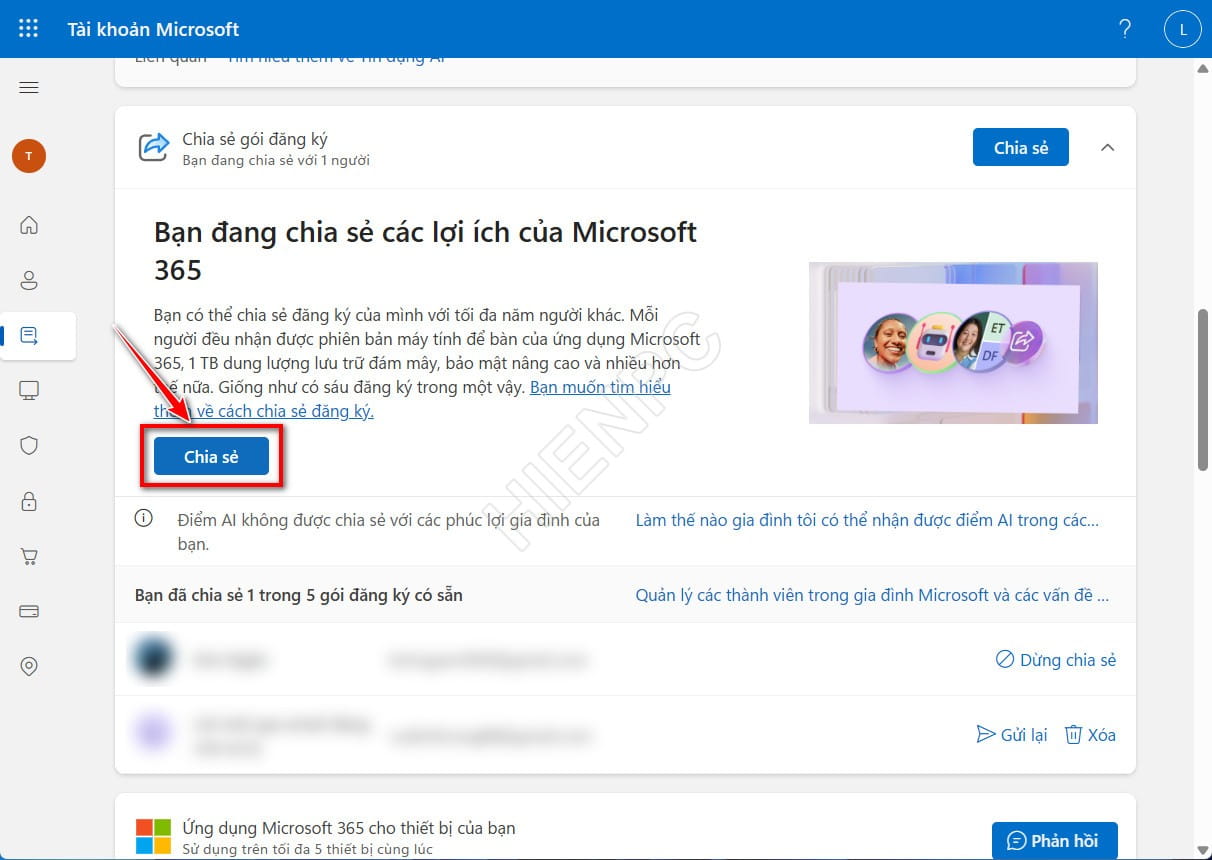Open the account avatar labeled L
This screenshot has height=860, width=1212.
click(1183, 29)
